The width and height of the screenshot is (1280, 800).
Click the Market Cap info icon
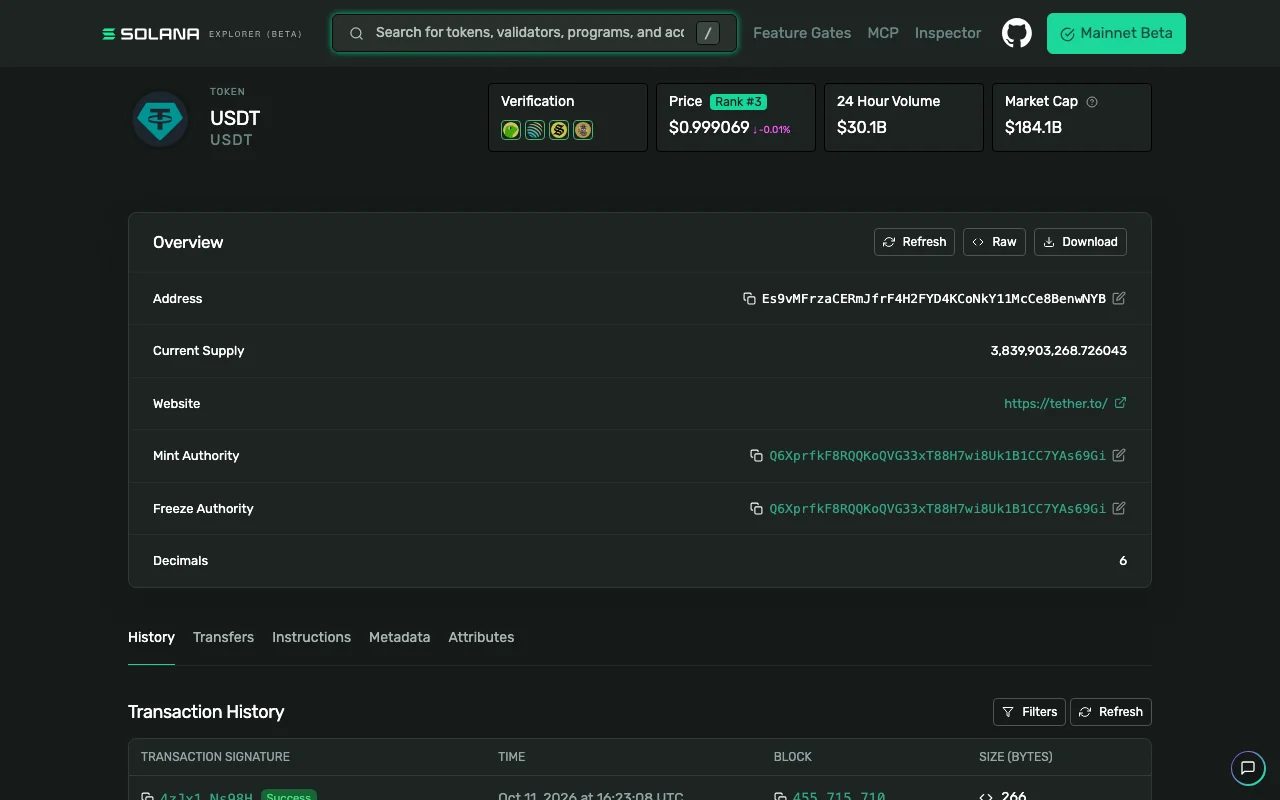pos(1092,101)
